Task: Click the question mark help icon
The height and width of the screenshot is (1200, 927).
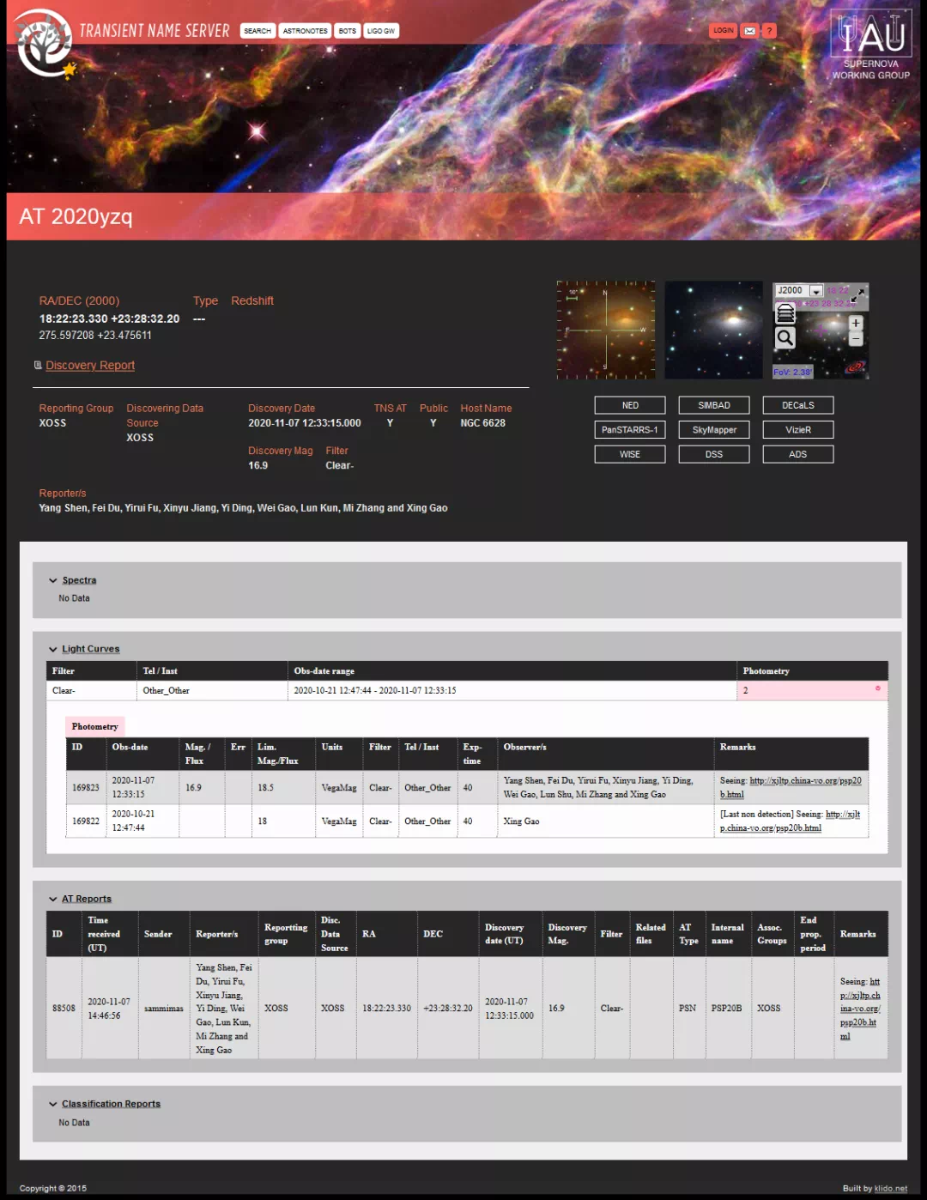Action: 769,31
